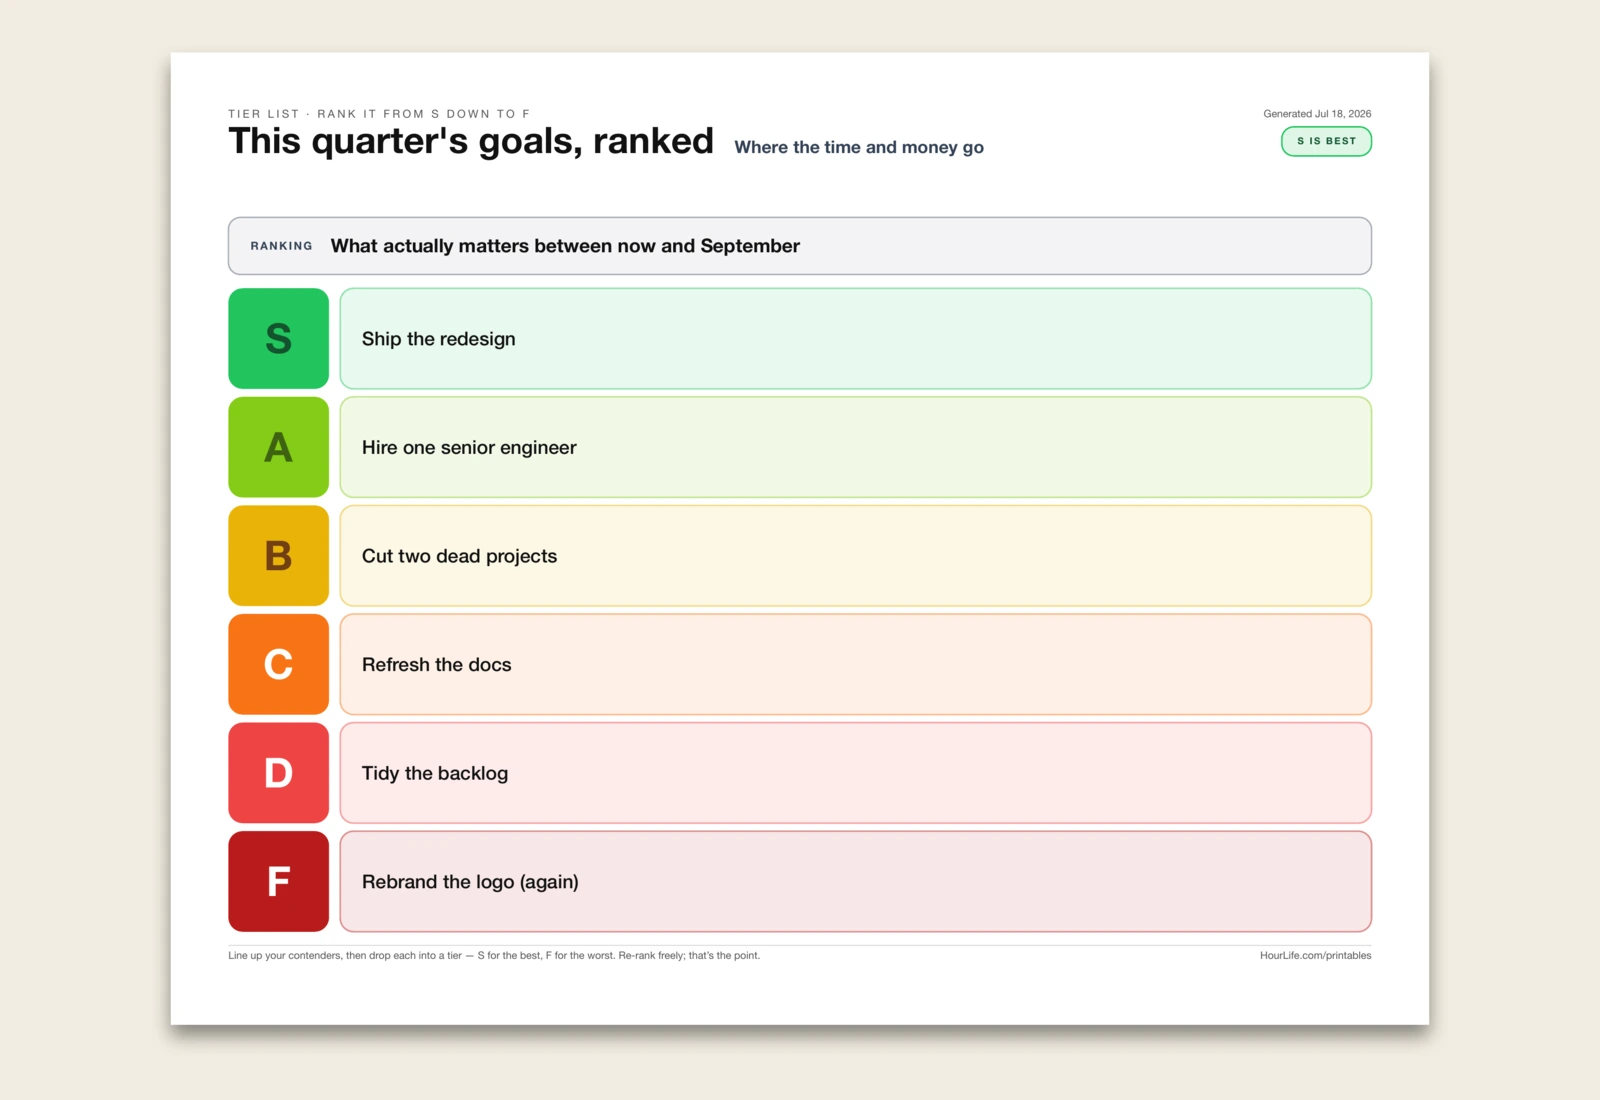Image resolution: width=1600 pixels, height=1100 pixels.
Task: Click the green S tier tile
Action: (x=278, y=338)
